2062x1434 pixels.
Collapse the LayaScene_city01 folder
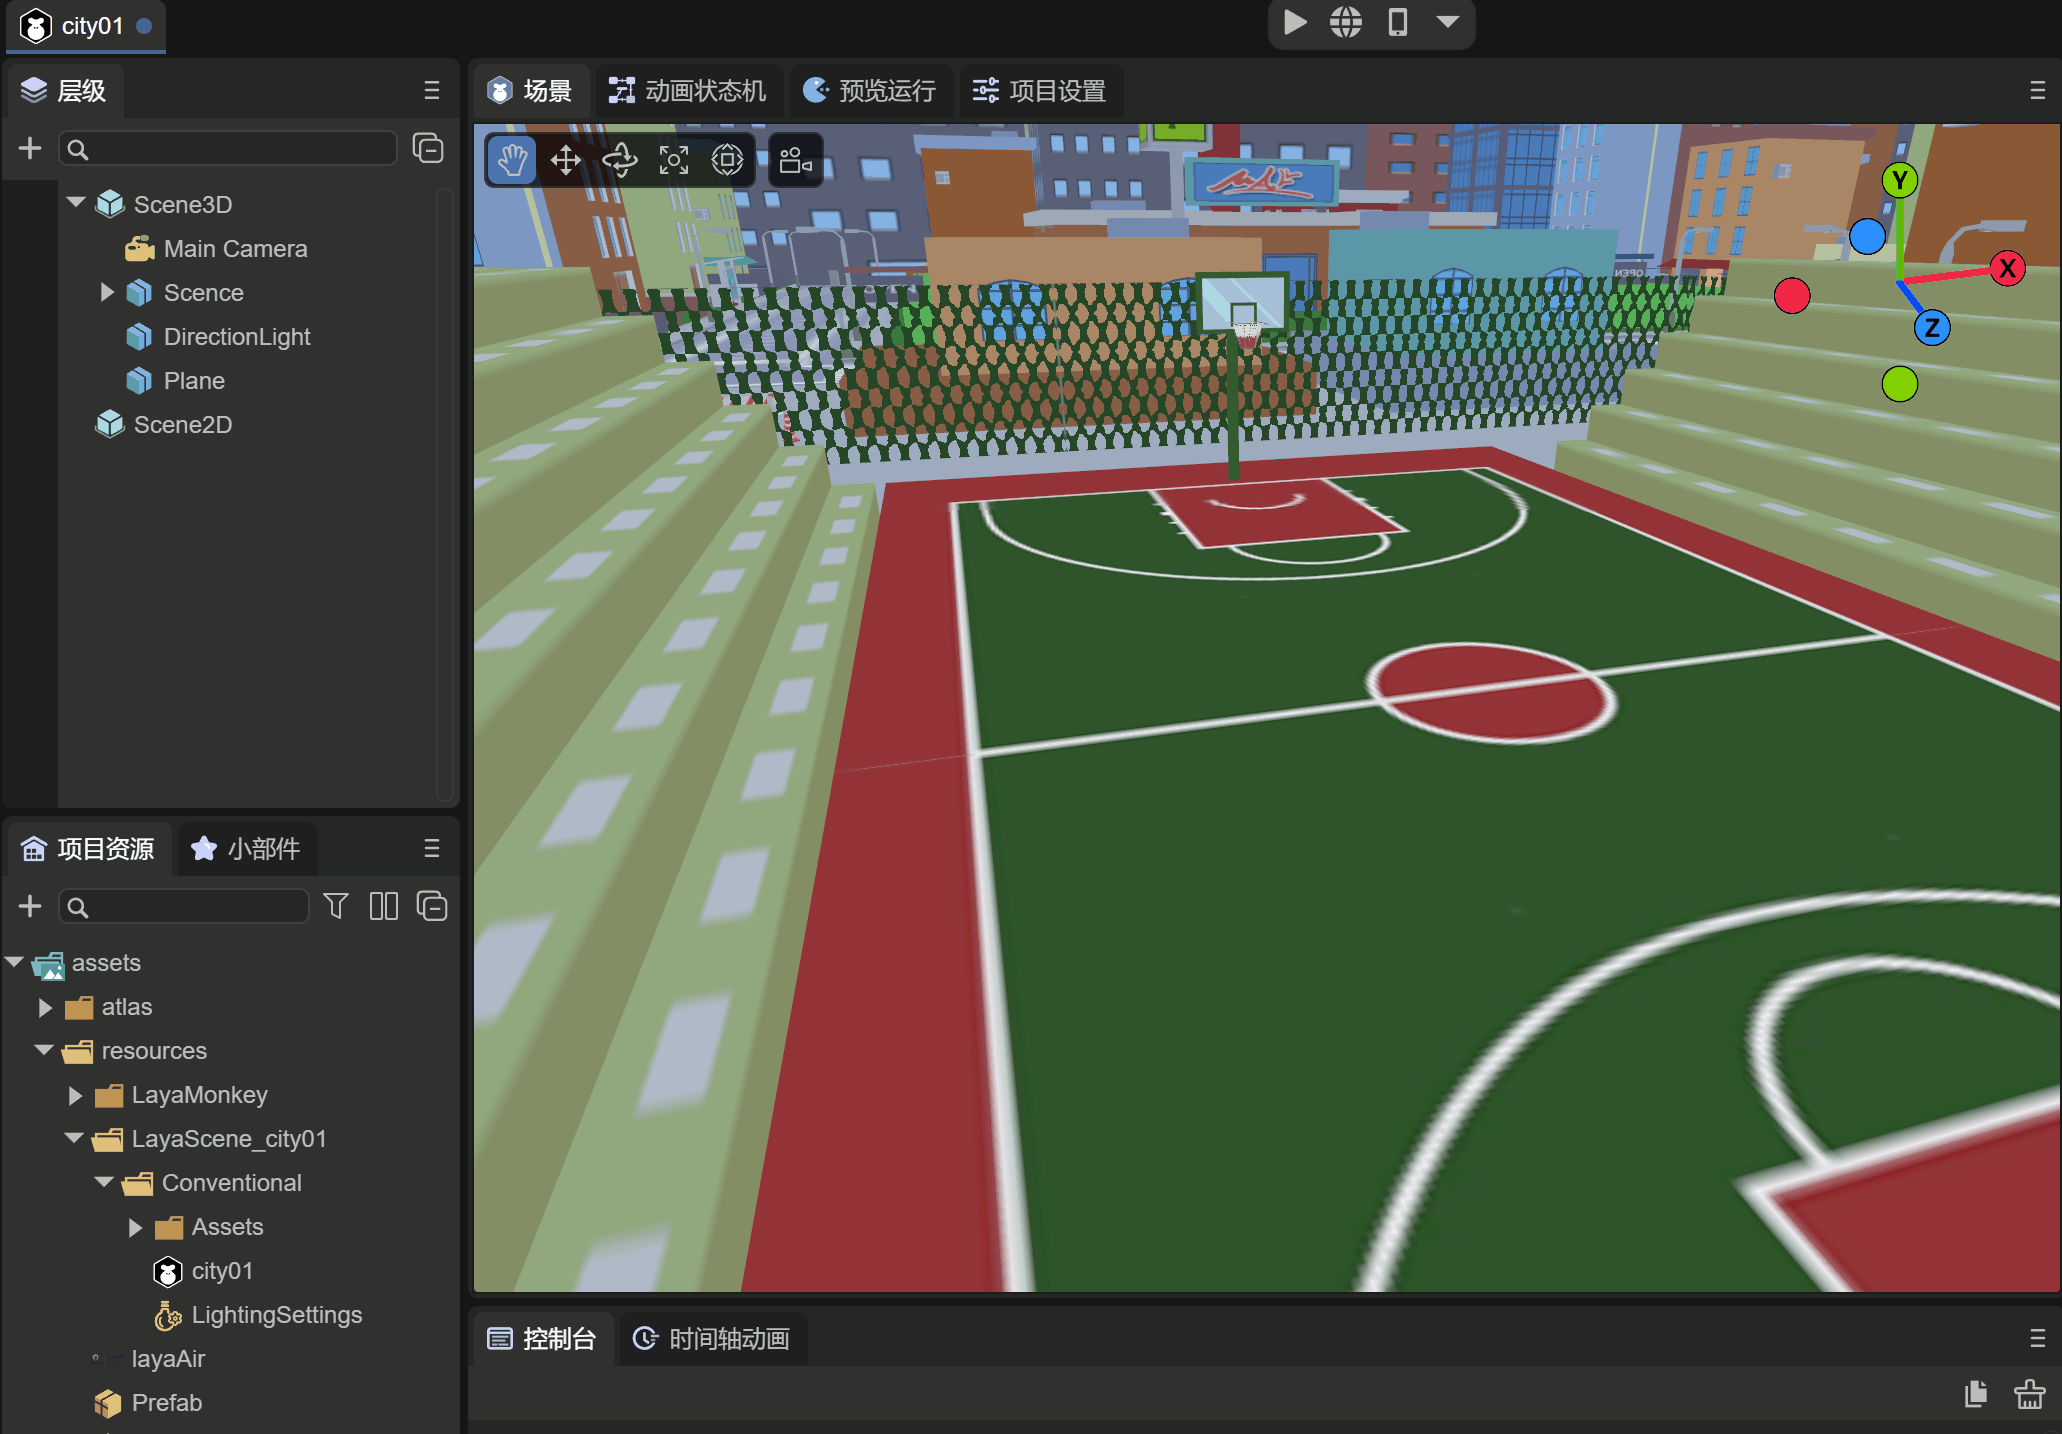[72, 1139]
